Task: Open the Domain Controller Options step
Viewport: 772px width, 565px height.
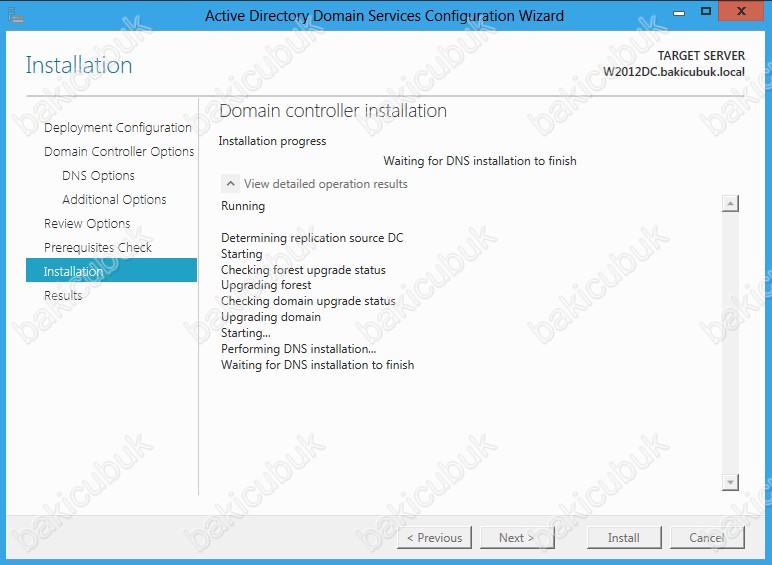Action: (x=119, y=152)
